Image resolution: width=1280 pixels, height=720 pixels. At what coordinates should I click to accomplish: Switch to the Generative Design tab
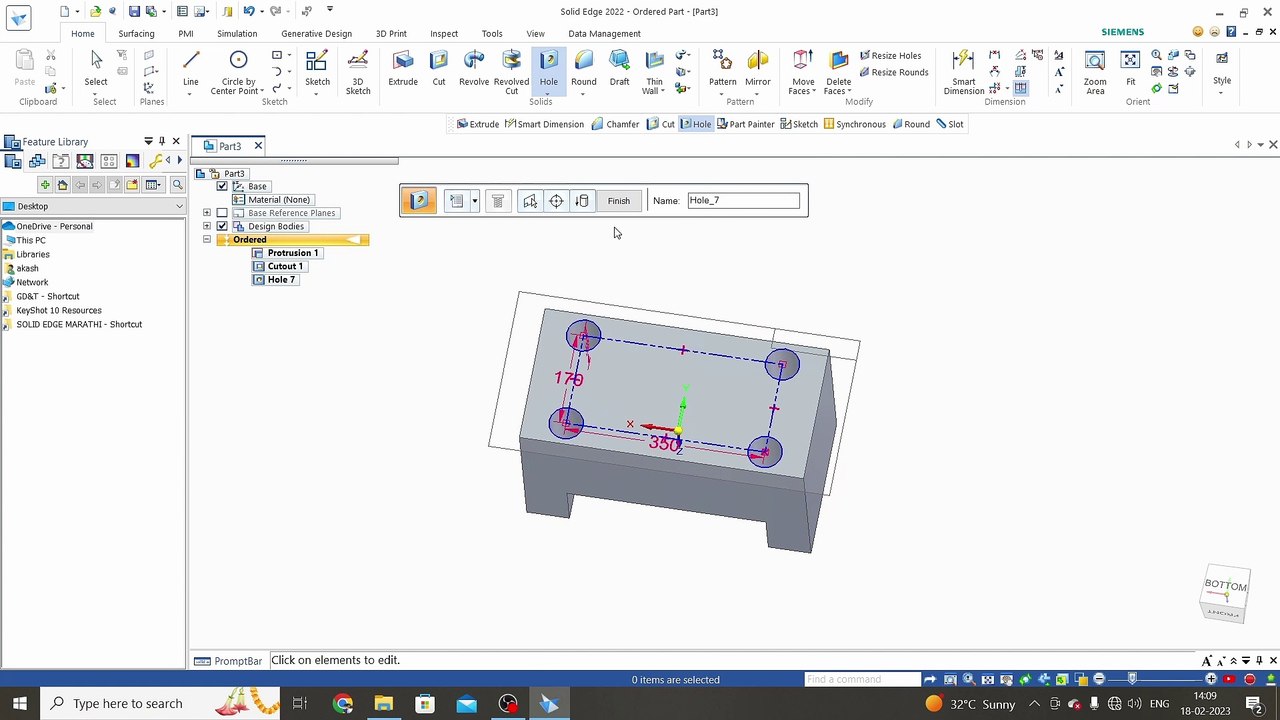(x=316, y=33)
